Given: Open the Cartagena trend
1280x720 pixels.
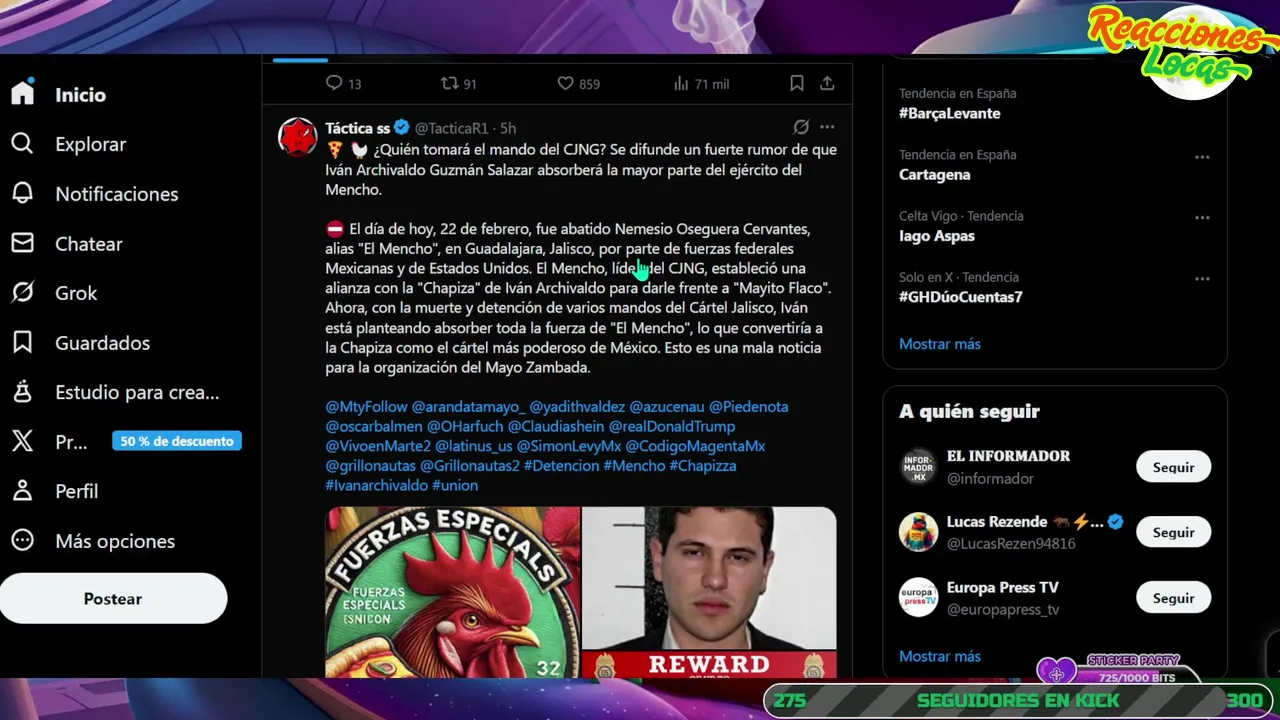Looking at the screenshot, I should (934, 175).
